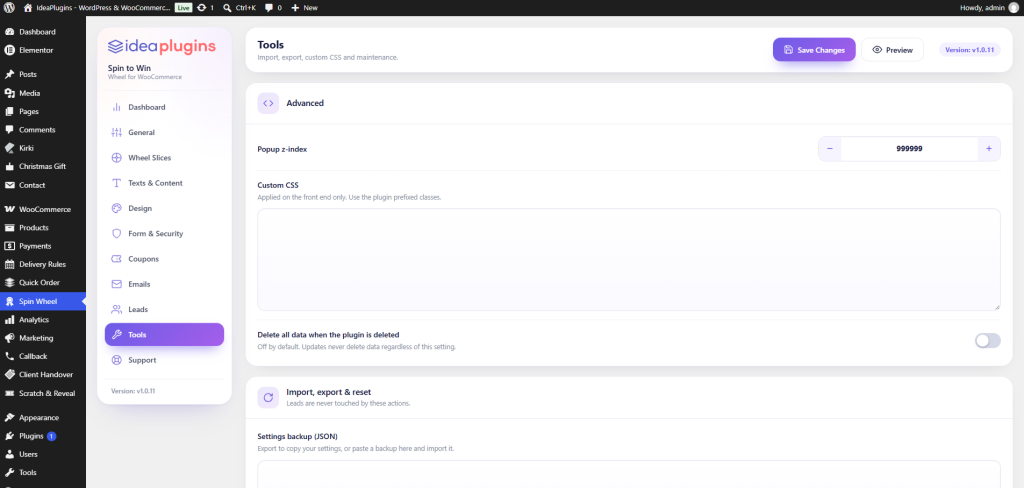Open Contact menu item
This screenshot has width=1024, height=488.
coord(42,185)
